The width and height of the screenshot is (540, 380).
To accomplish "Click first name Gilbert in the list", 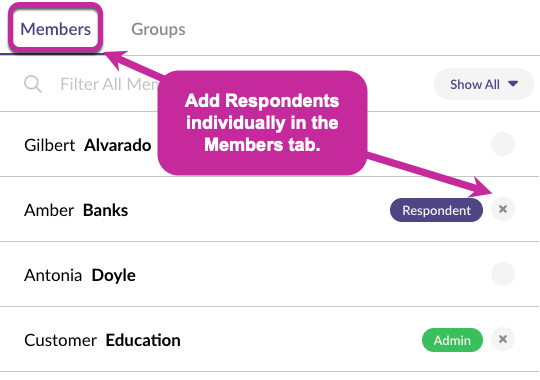I will tap(50, 145).
